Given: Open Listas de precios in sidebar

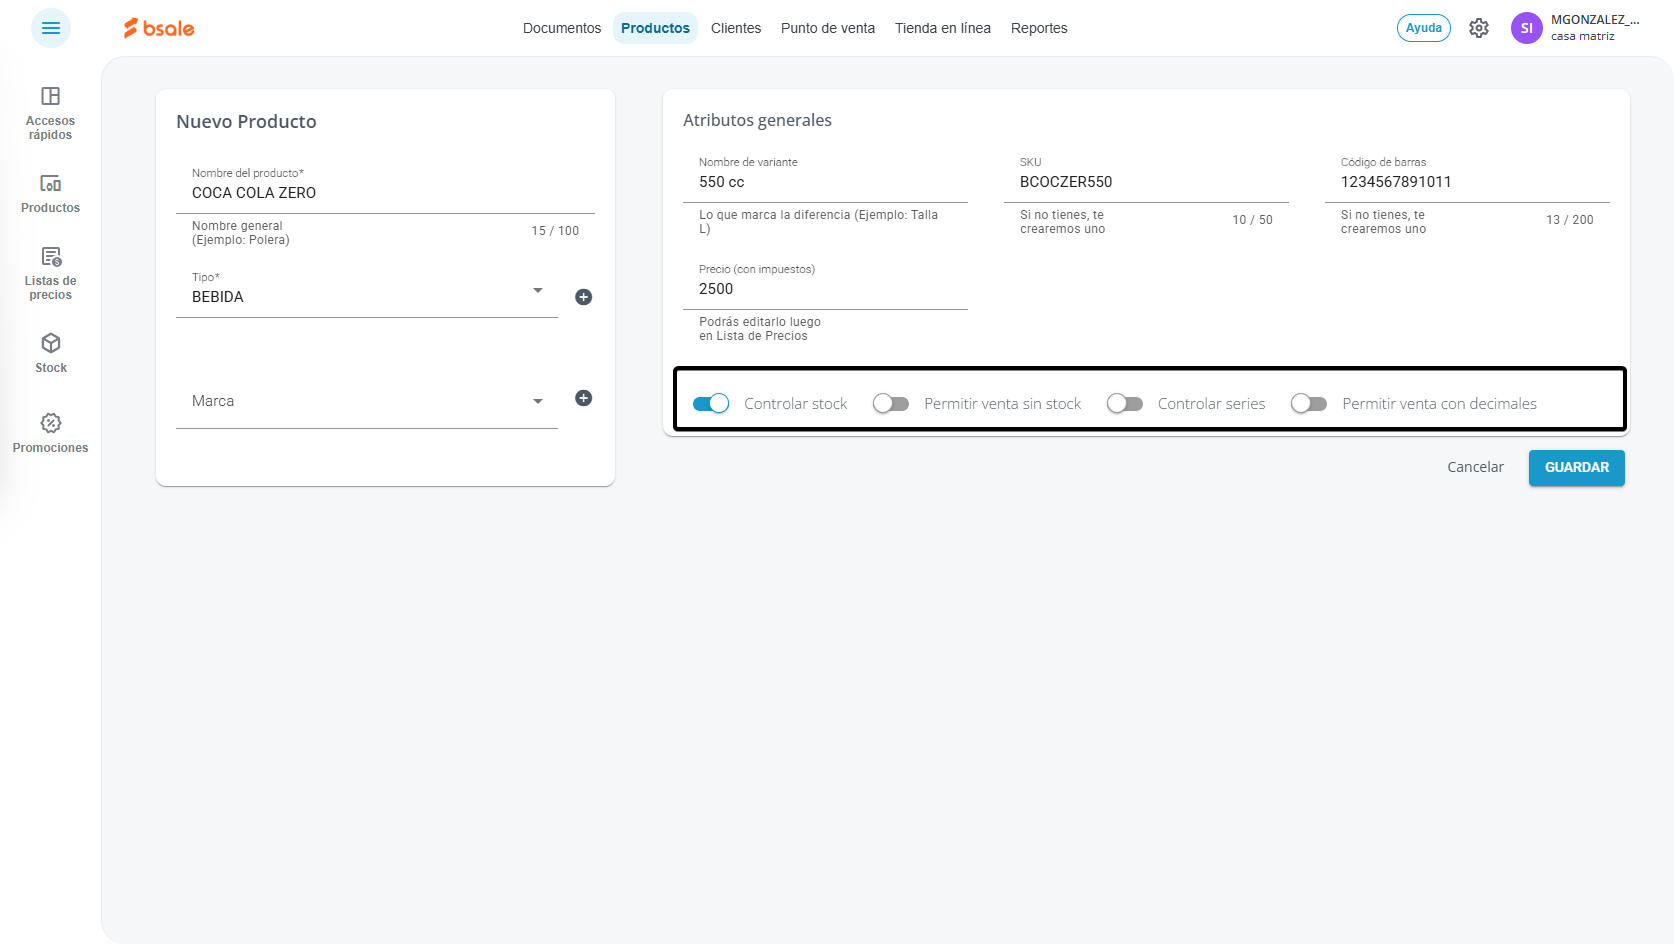Looking at the screenshot, I should (x=50, y=273).
